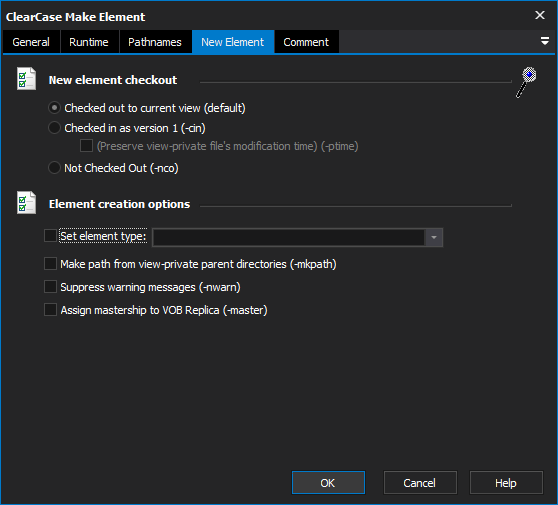Click the checklist icon beside New element checkout
Screen dimensions: 558x505
[x=26, y=79]
